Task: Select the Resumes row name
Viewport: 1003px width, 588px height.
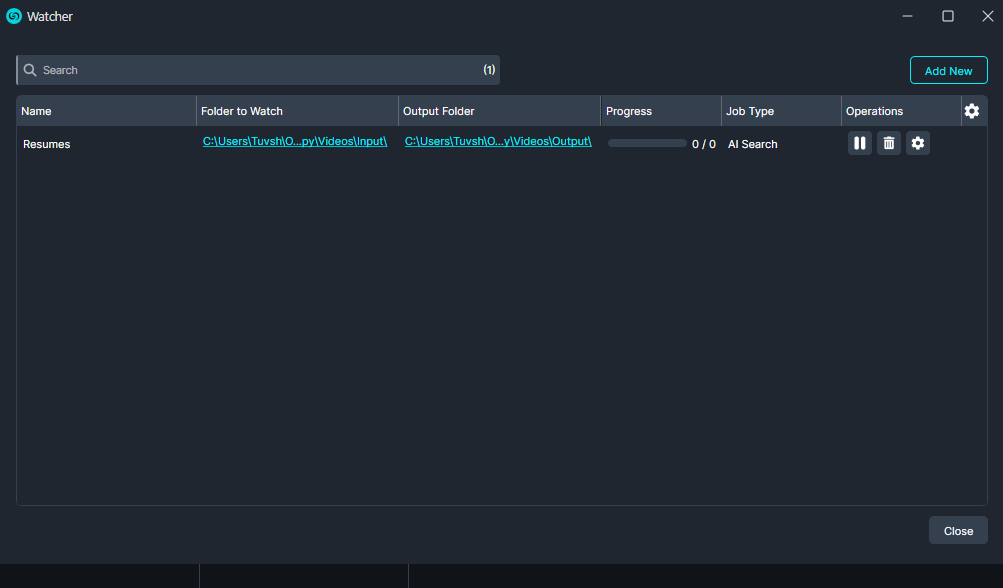Action: coord(47,145)
